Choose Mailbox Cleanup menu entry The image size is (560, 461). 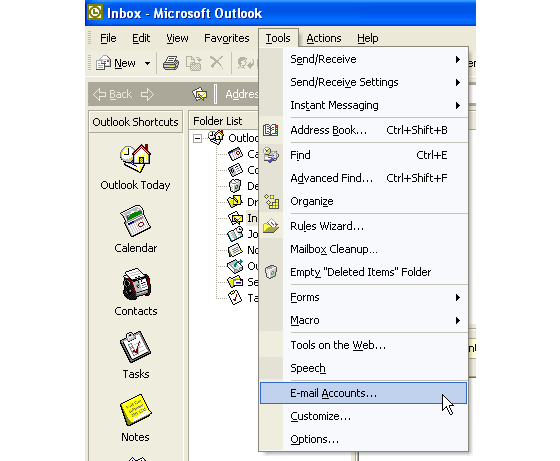pos(364,249)
